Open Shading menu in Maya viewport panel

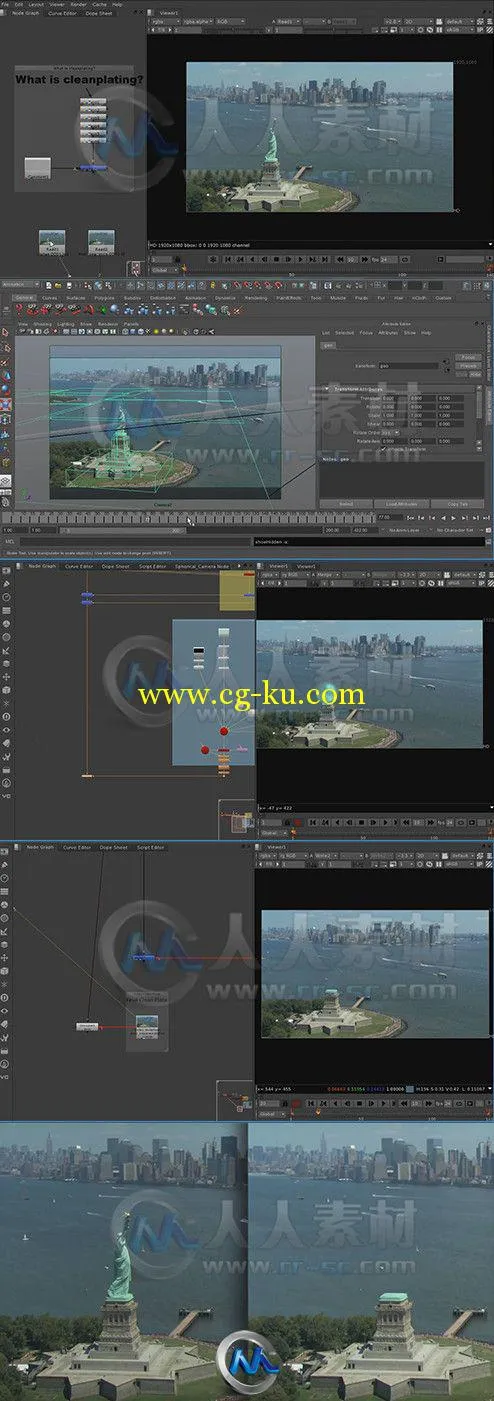point(42,325)
